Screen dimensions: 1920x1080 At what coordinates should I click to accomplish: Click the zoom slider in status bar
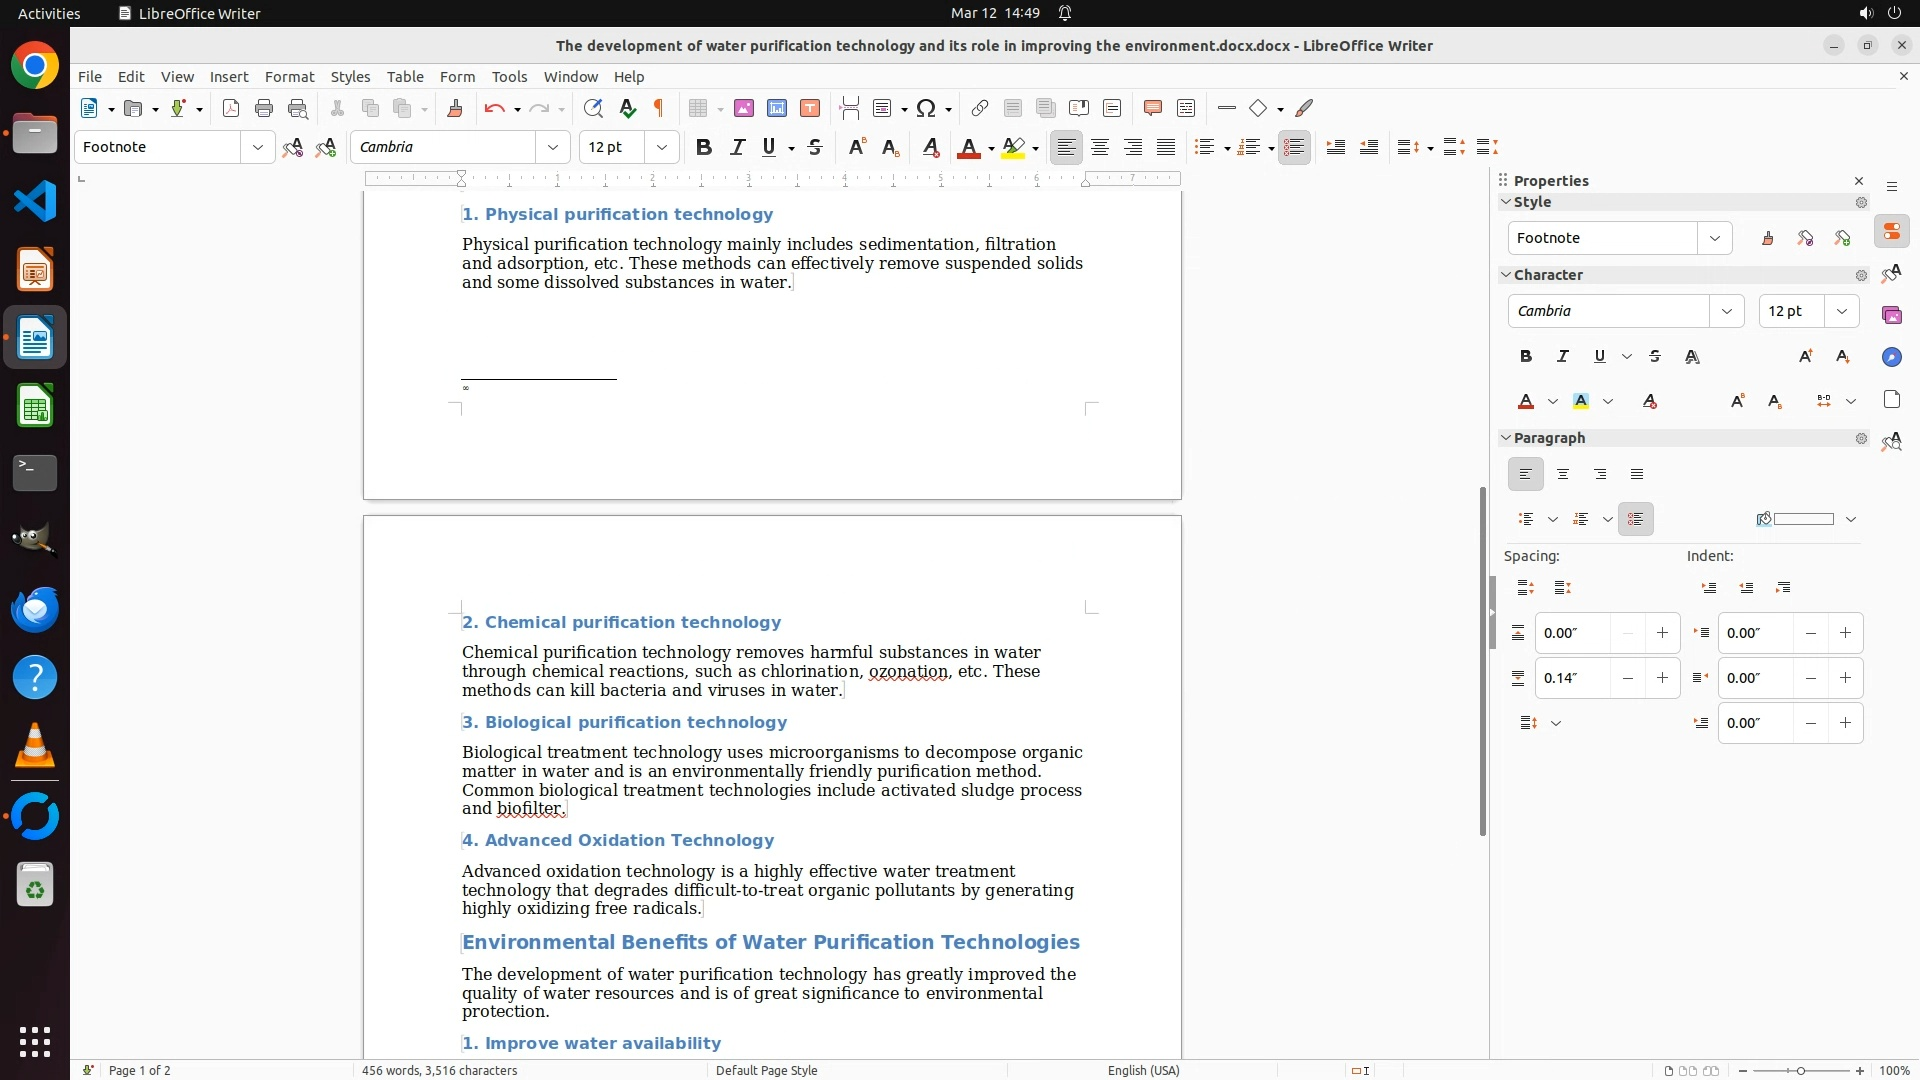(1801, 1071)
